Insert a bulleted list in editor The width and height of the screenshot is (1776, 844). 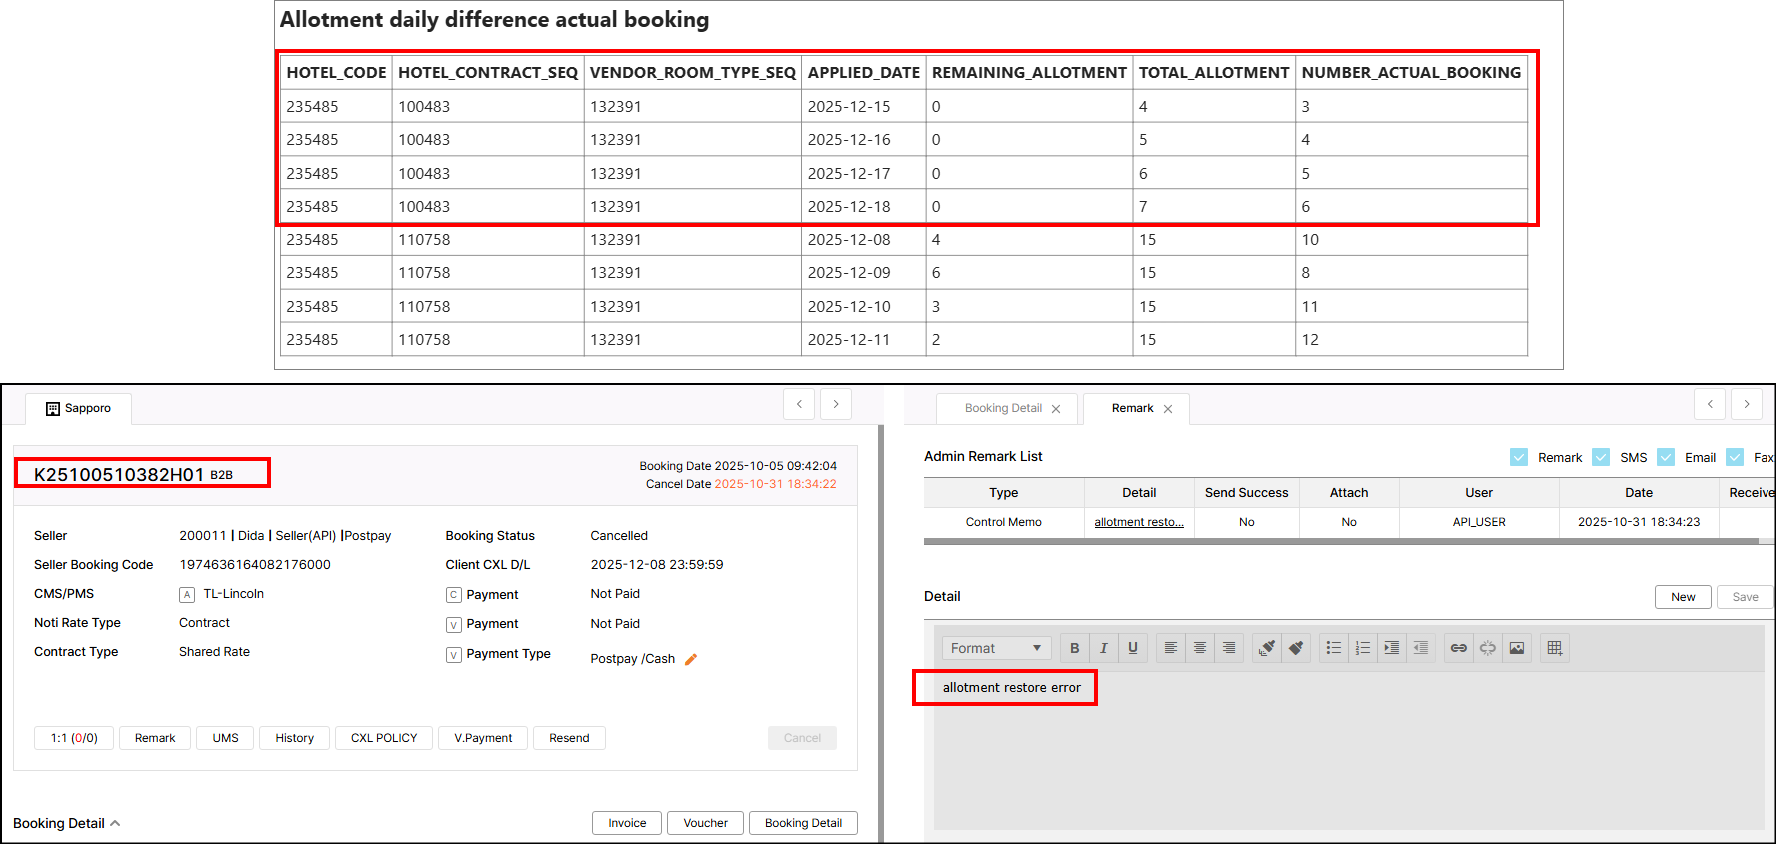[x=1333, y=648]
